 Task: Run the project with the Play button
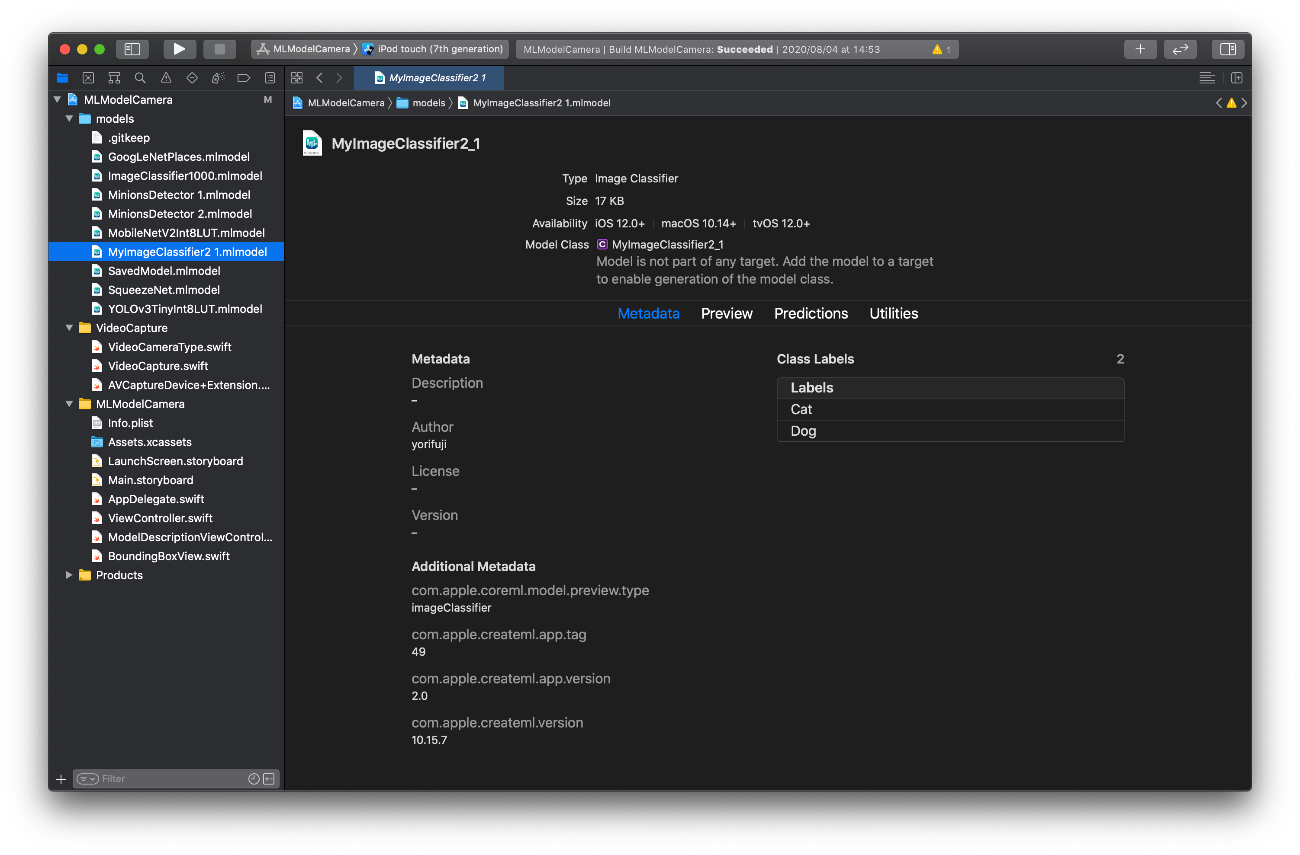pos(179,49)
